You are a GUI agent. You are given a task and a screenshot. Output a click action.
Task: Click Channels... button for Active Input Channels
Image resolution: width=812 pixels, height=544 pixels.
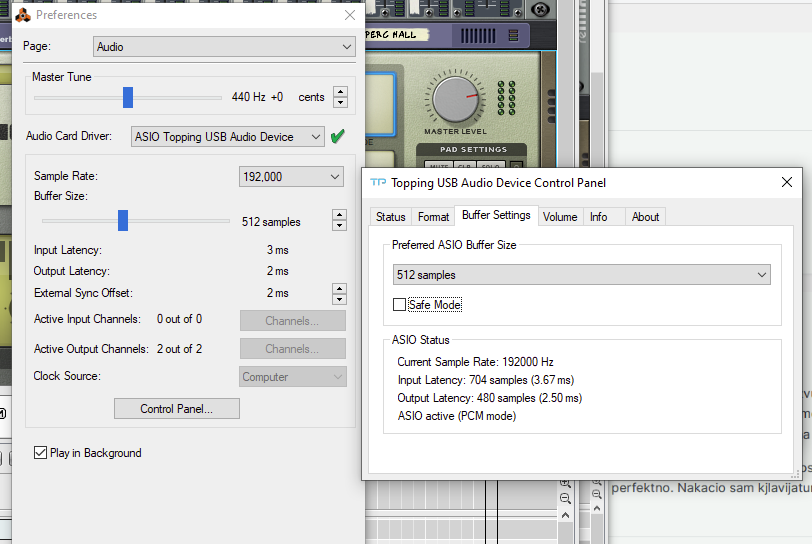293,321
